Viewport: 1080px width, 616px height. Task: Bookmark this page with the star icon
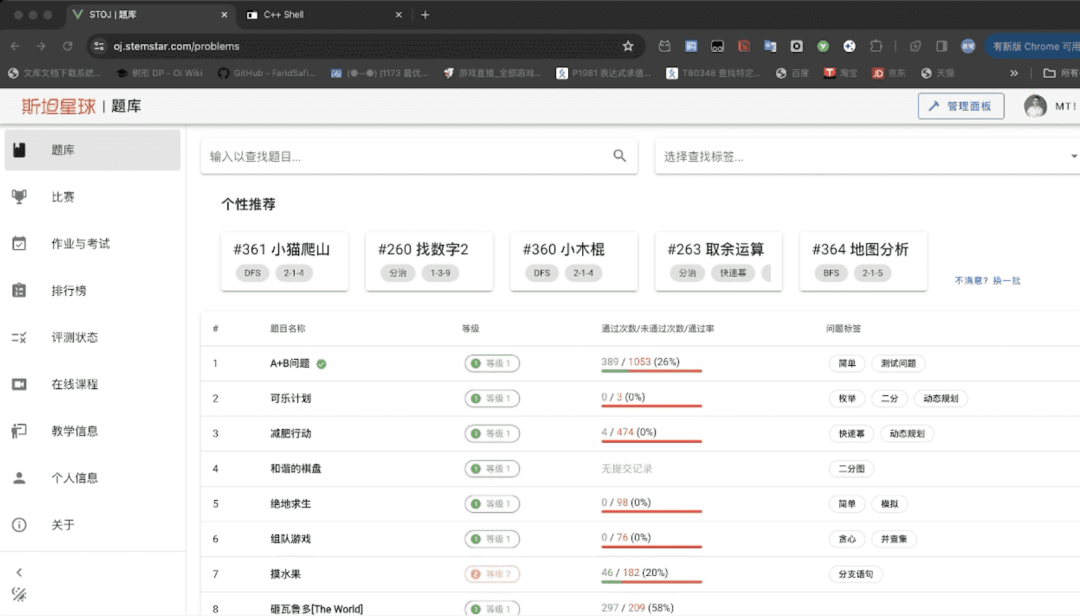[x=628, y=46]
